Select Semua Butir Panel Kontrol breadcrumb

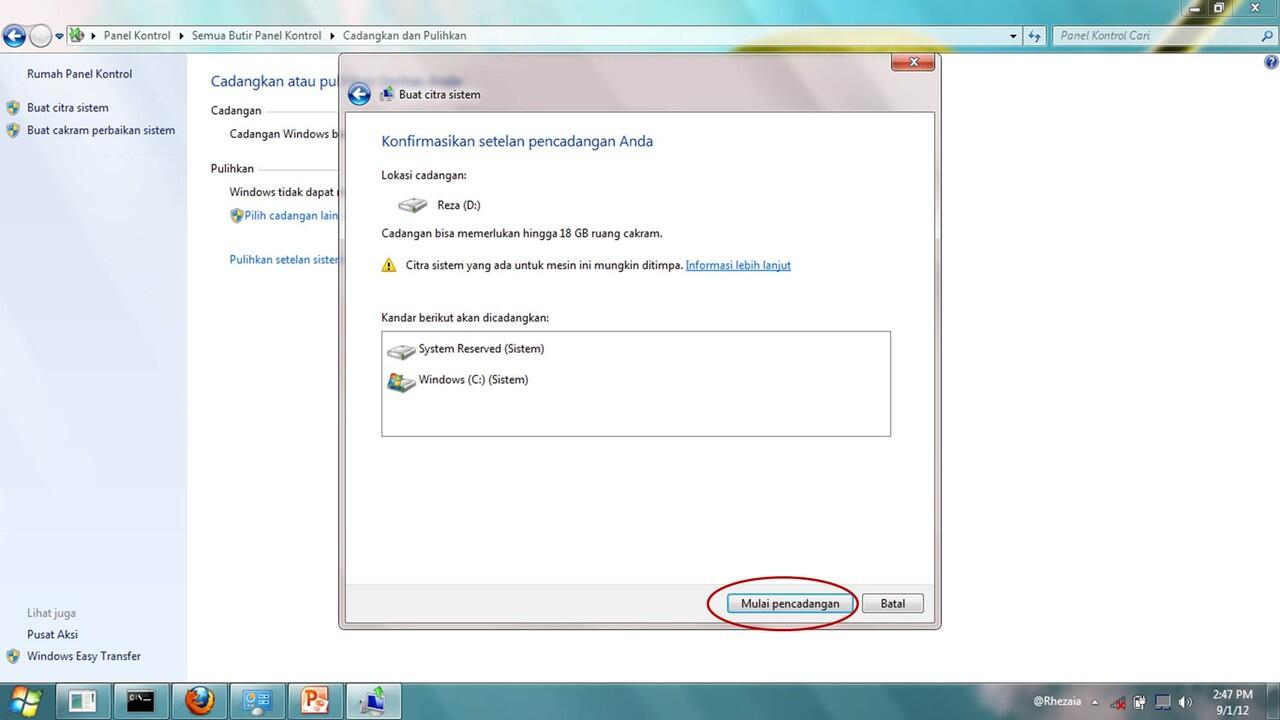pyautogui.click(x=257, y=35)
